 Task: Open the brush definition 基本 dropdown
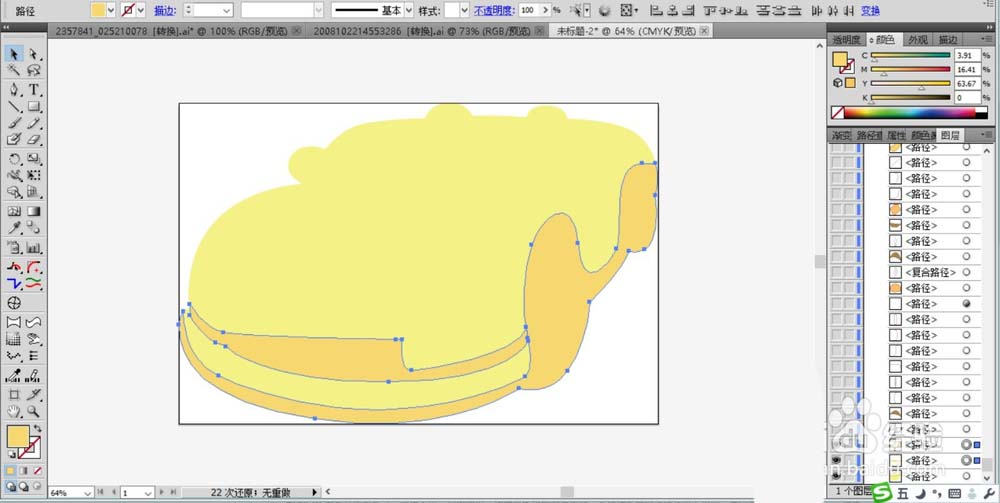[409, 10]
